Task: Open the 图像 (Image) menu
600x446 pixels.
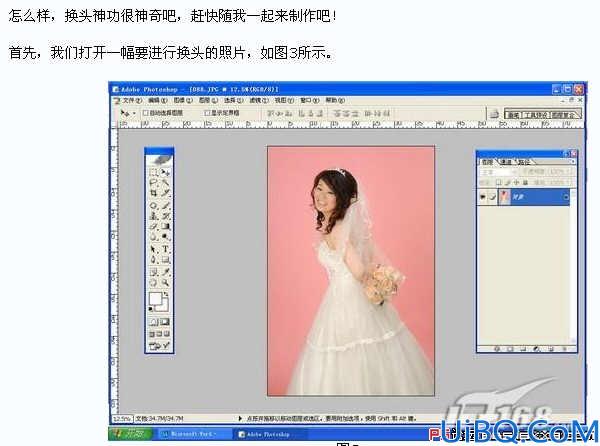Action: (183, 100)
